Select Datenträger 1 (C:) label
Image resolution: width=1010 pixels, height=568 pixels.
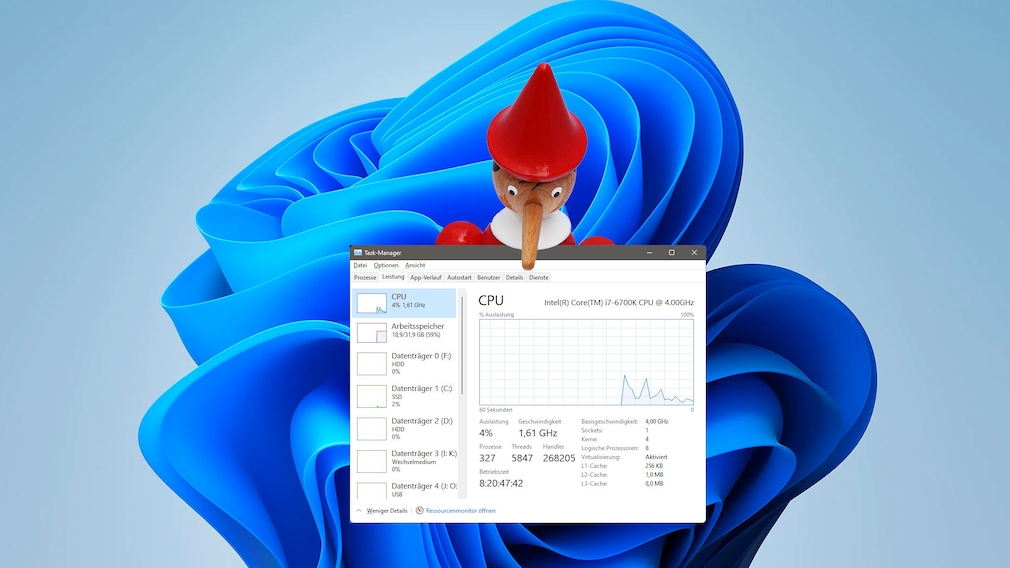[422, 388]
